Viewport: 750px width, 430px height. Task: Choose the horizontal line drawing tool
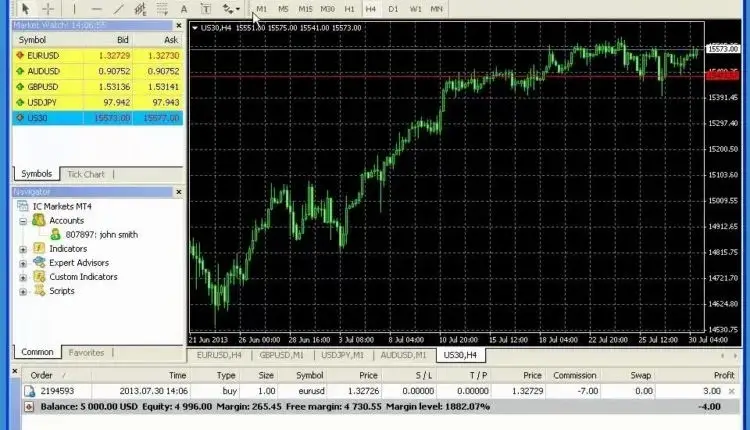[97, 9]
